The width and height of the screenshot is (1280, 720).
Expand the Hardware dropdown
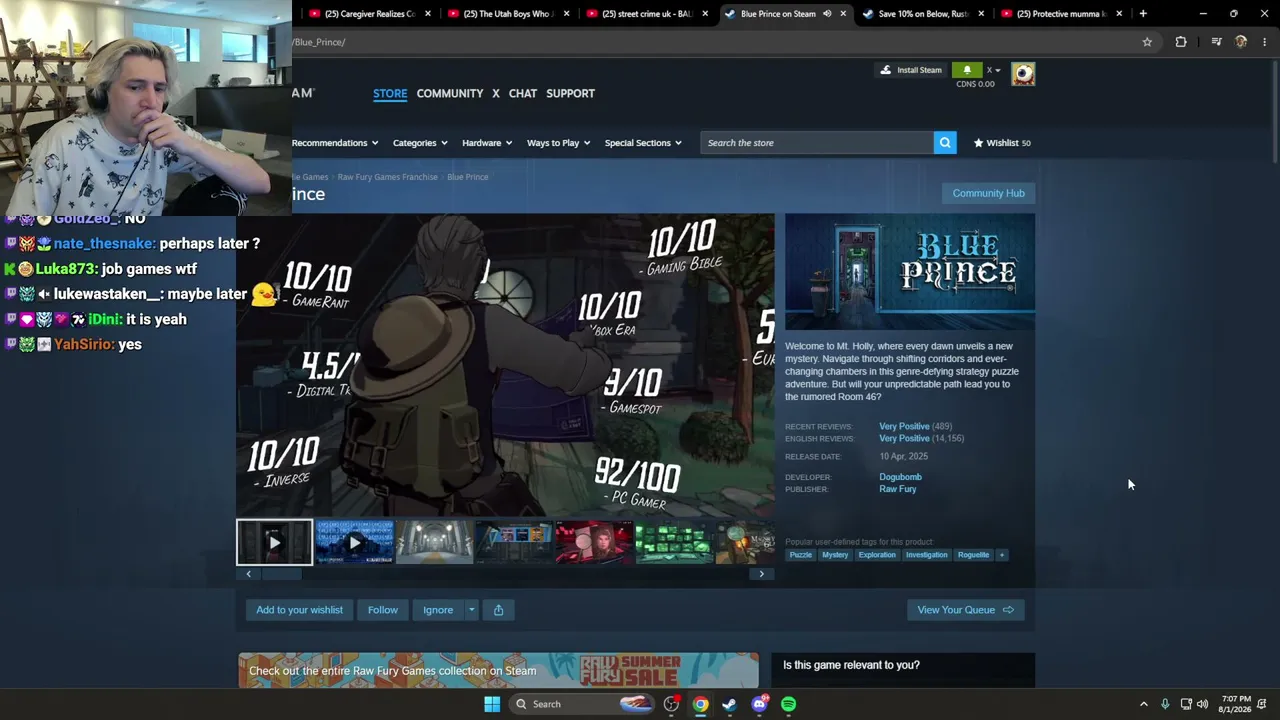click(487, 143)
